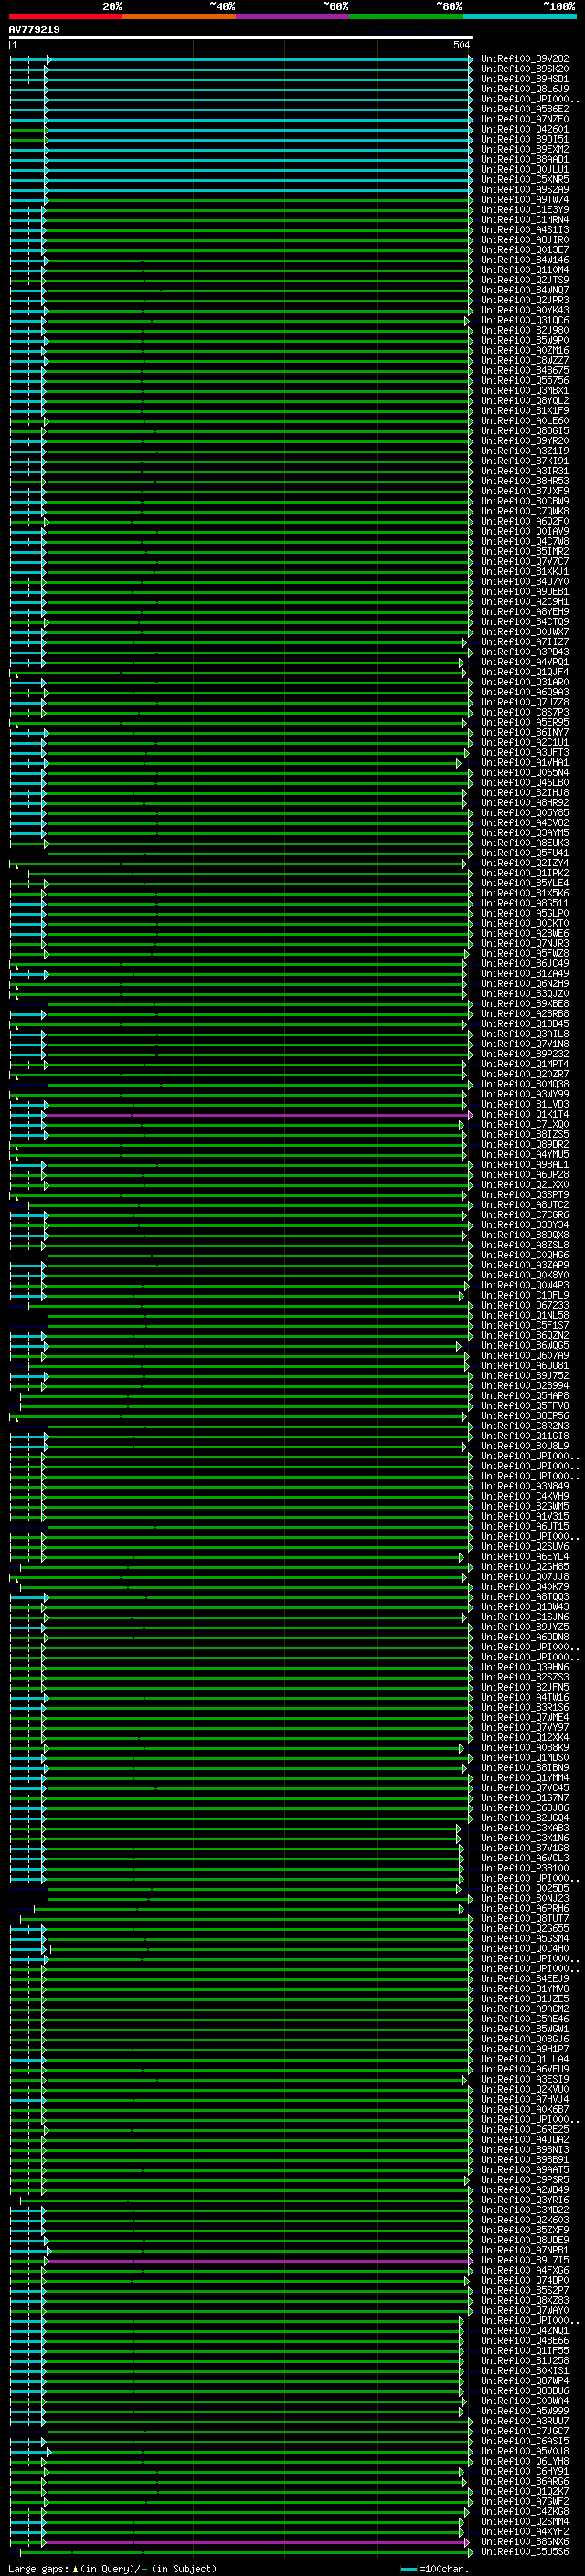Select label UniRef100_A3ESI9
This screenshot has height=2576, width=585.
tap(525, 2079)
